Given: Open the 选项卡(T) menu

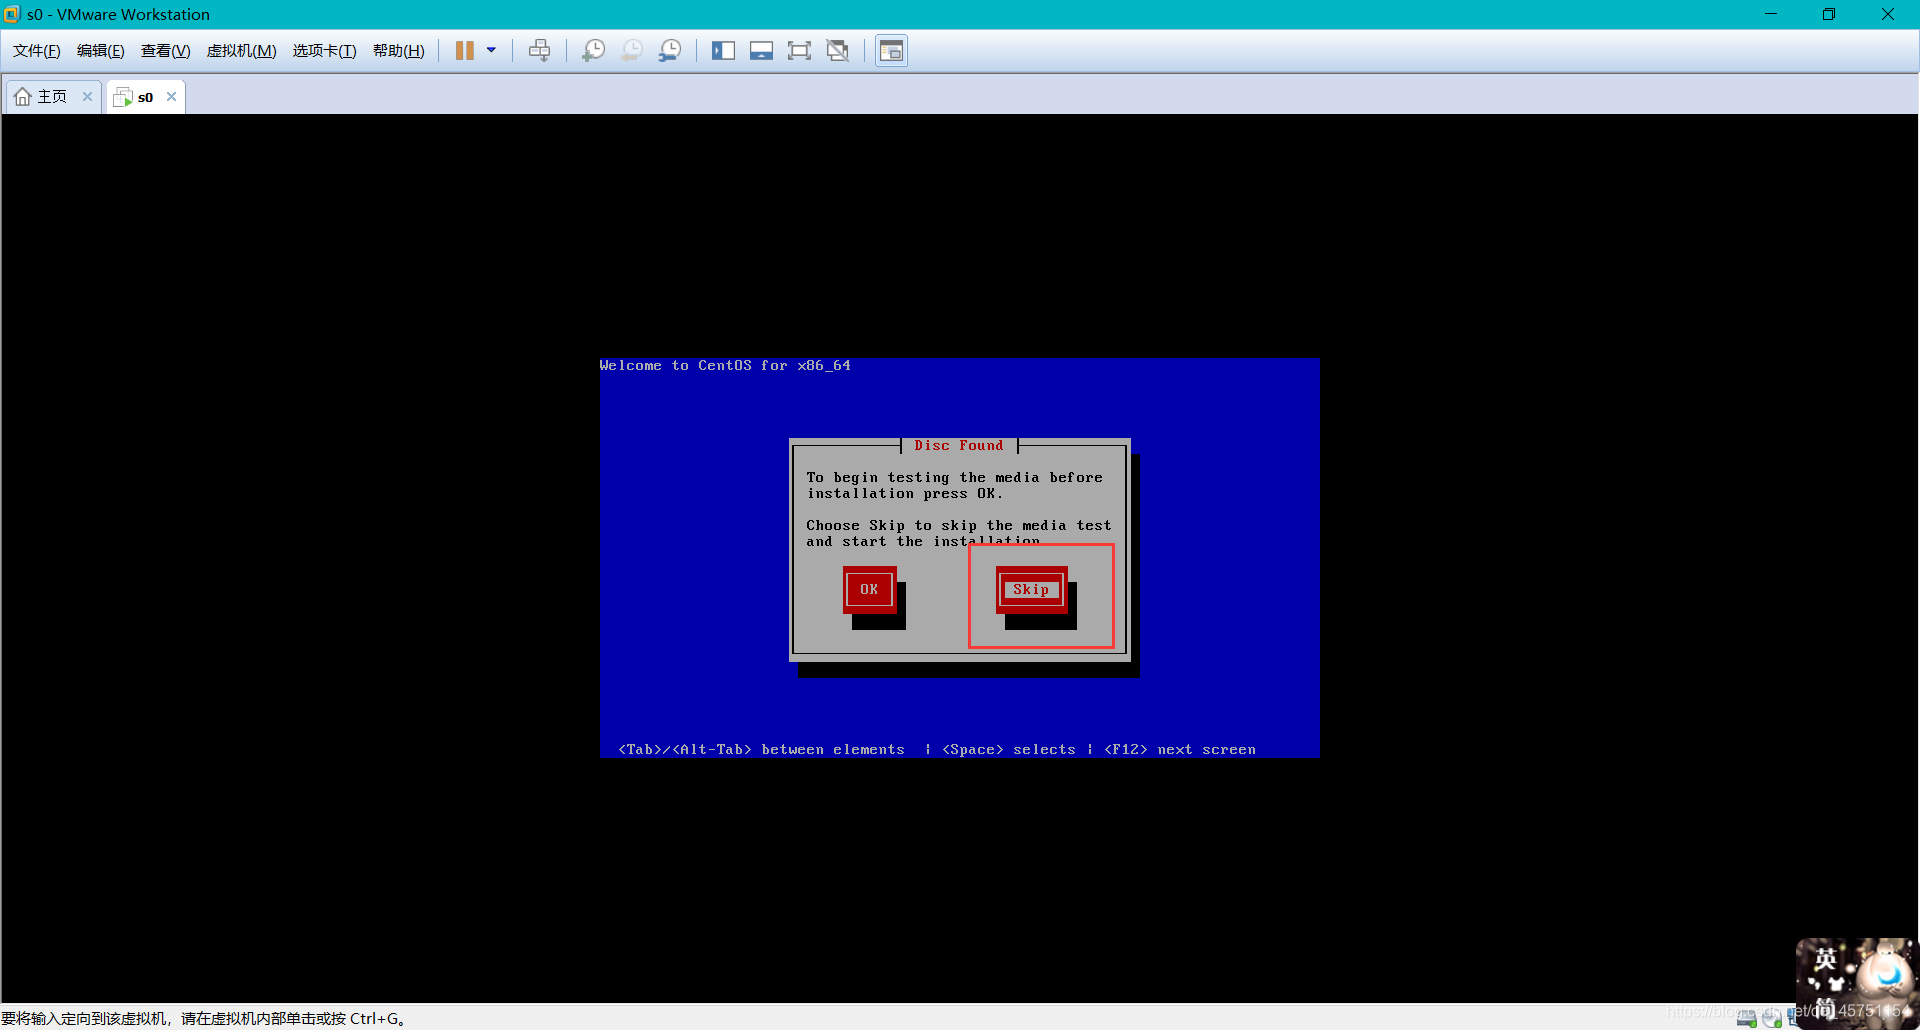Looking at the screenshot, I should pos(325,51).
